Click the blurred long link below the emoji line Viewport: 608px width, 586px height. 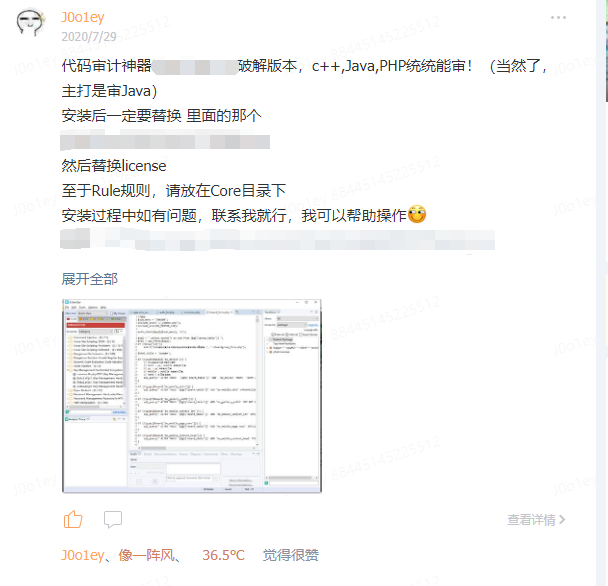277,239
